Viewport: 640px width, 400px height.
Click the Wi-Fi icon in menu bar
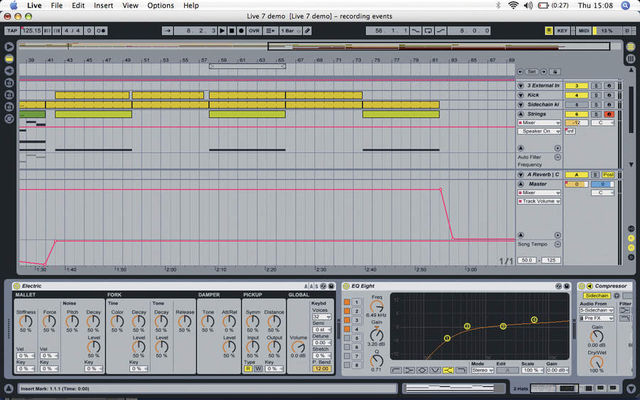pyautogui.click(x=513, y=5)
